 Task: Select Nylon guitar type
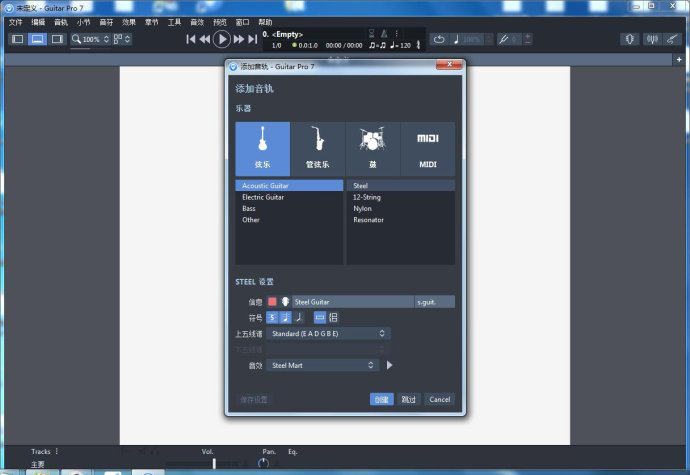(401, 208)
